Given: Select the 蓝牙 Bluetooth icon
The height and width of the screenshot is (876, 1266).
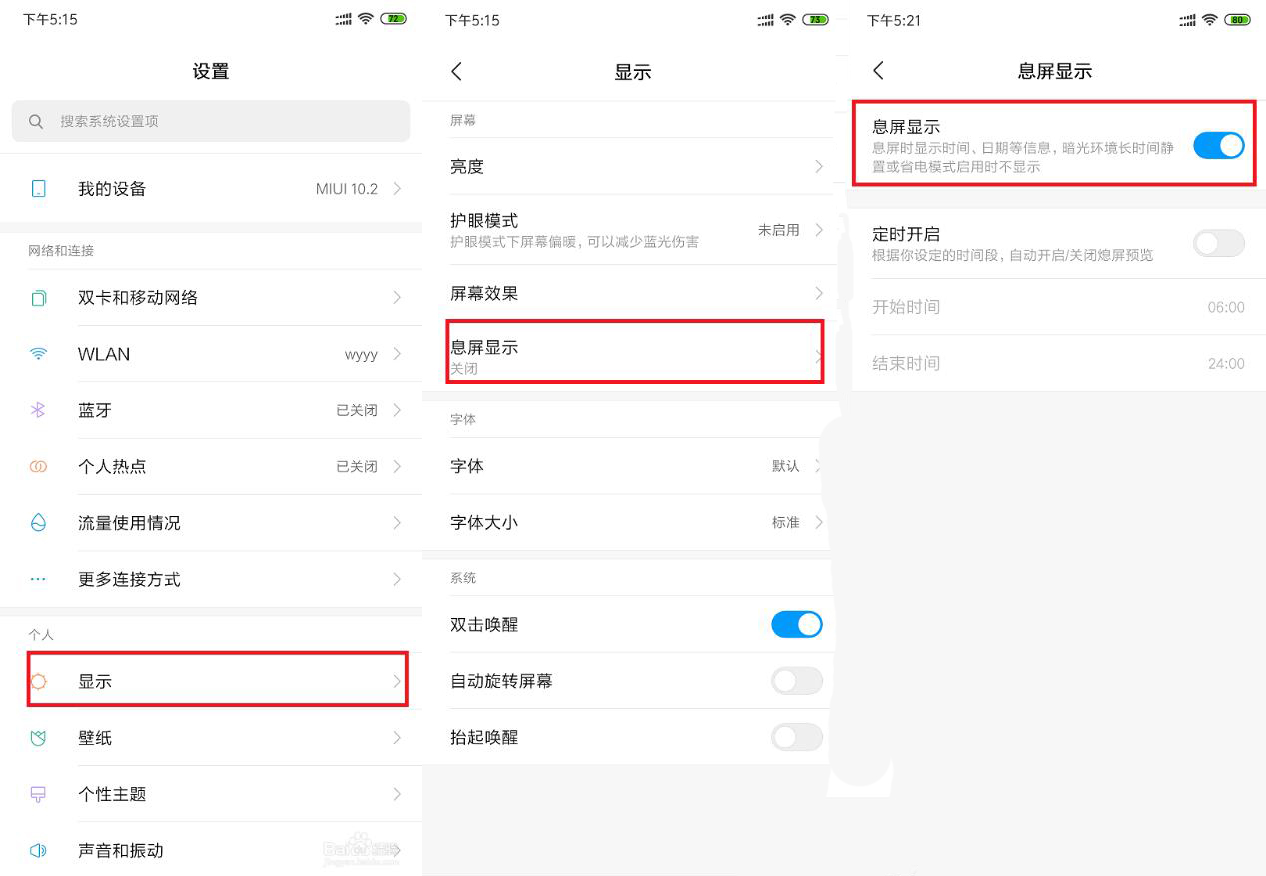Looking at the screenshot, I should [x=38, y=410].
